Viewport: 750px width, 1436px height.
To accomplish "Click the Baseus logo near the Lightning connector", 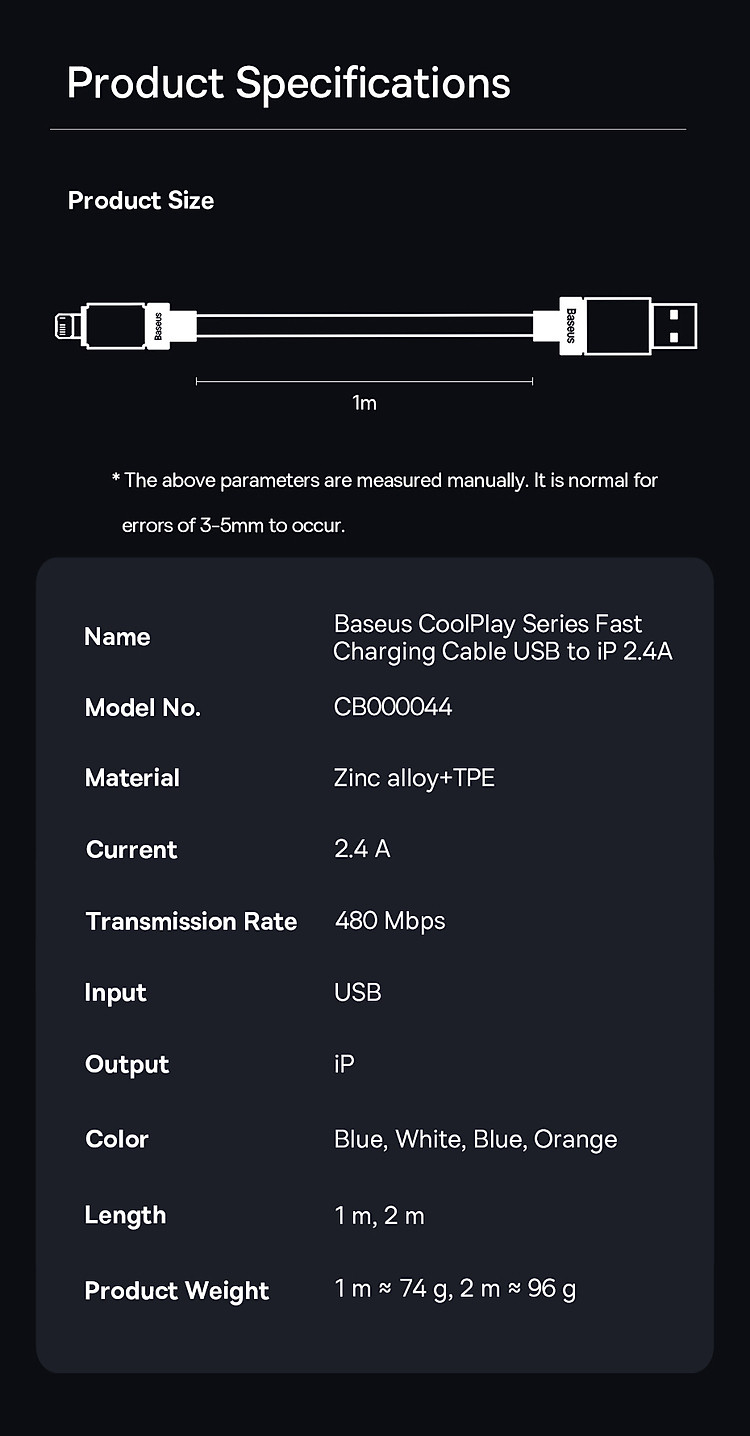I will 158,326.
